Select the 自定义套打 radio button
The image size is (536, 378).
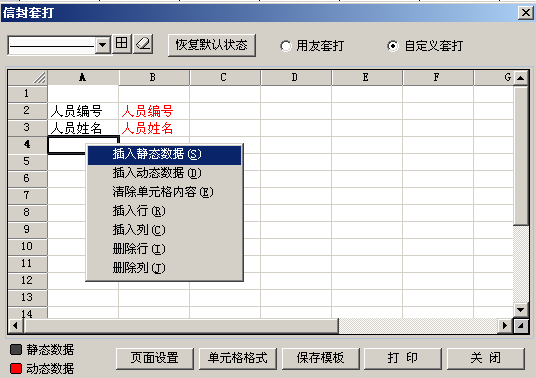393,46
